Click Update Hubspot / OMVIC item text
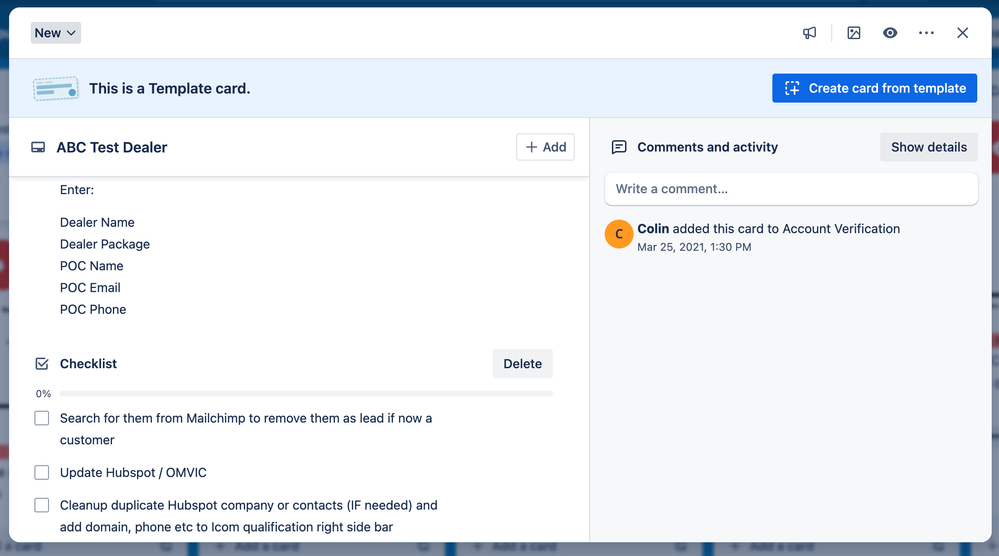999x556 pixels. coord(133,473)
